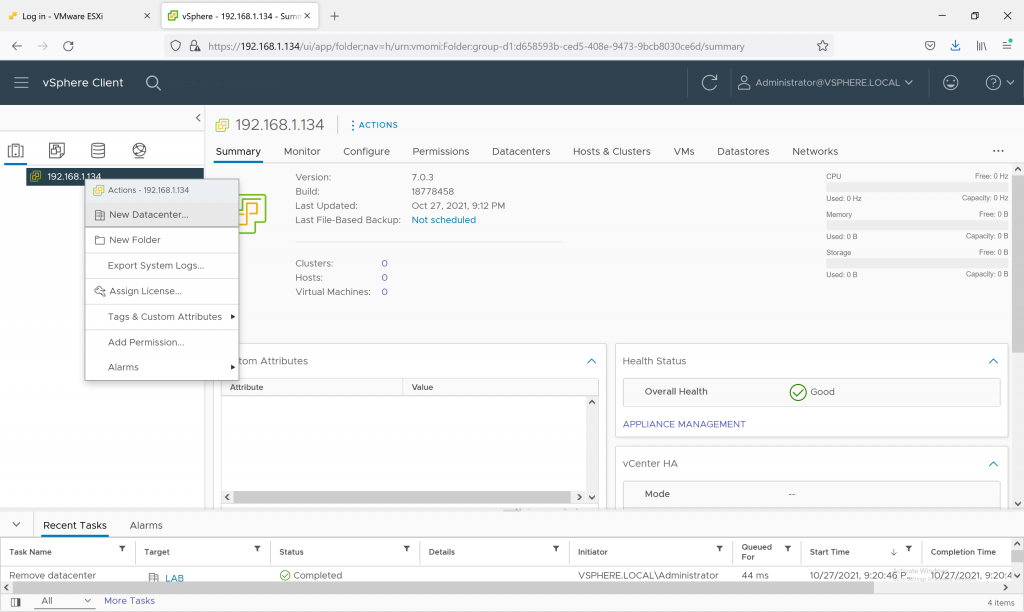Bookmark this page with the star
This screenshot has width=1024, height=612.
pyautogui.click(x=823, y=46)
